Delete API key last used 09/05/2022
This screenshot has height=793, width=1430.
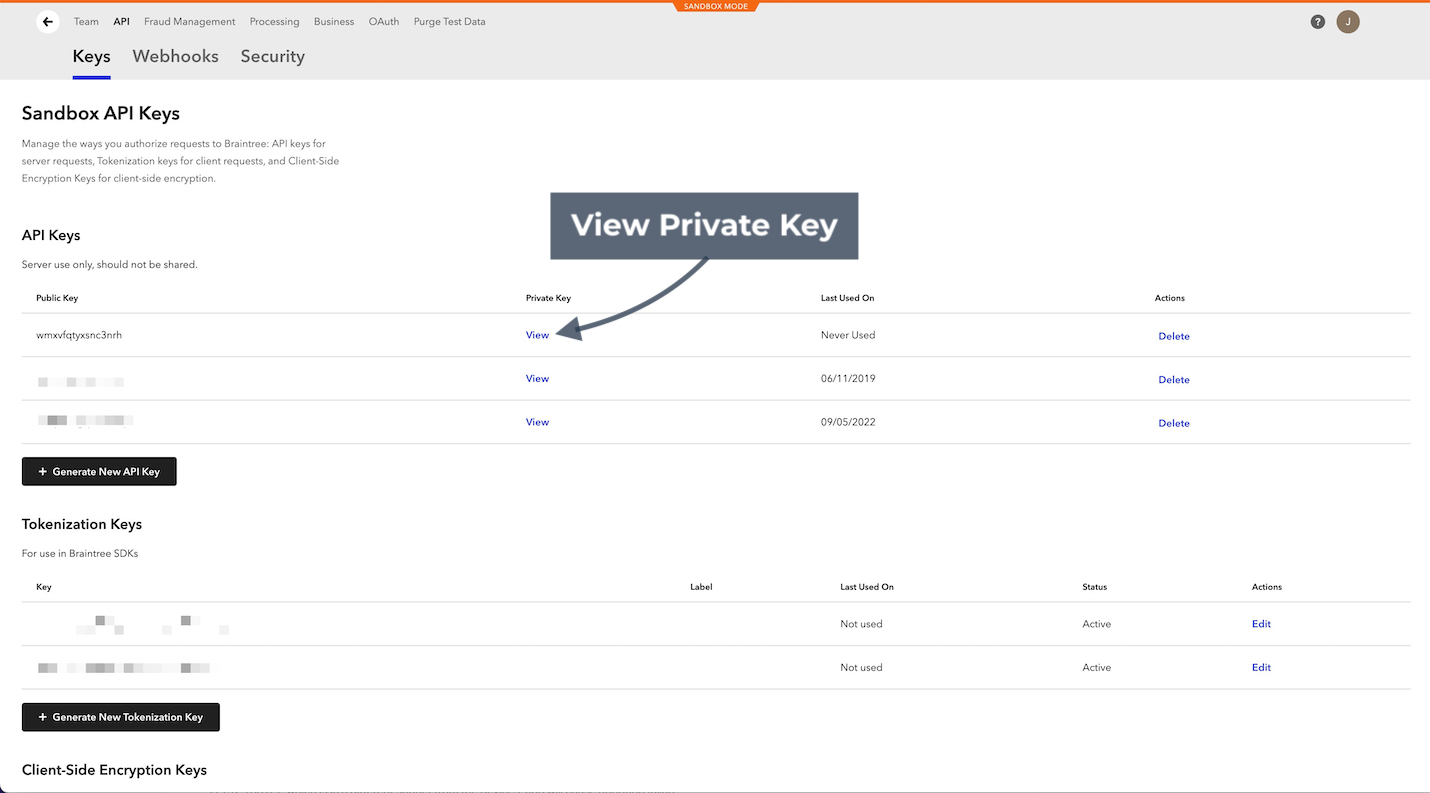pos(1174,423)
